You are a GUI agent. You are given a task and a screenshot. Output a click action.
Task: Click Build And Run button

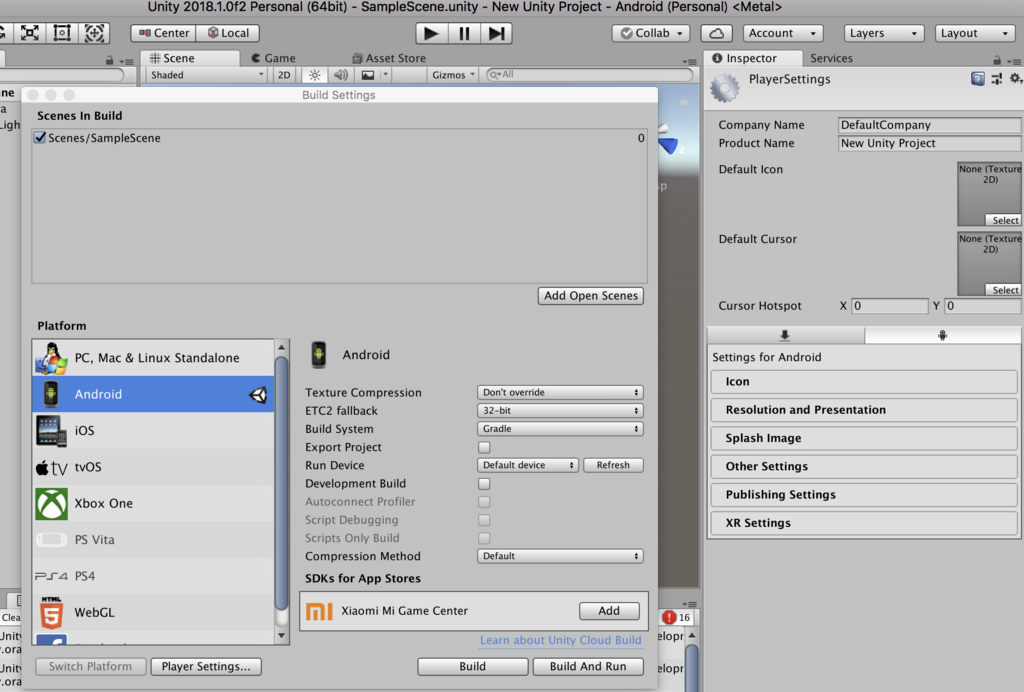point(588,667)
